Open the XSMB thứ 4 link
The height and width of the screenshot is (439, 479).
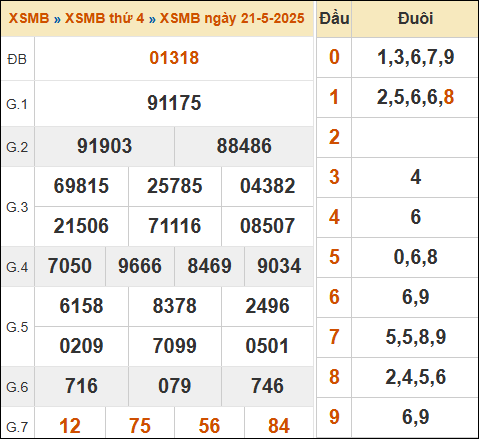pos(104,18)
